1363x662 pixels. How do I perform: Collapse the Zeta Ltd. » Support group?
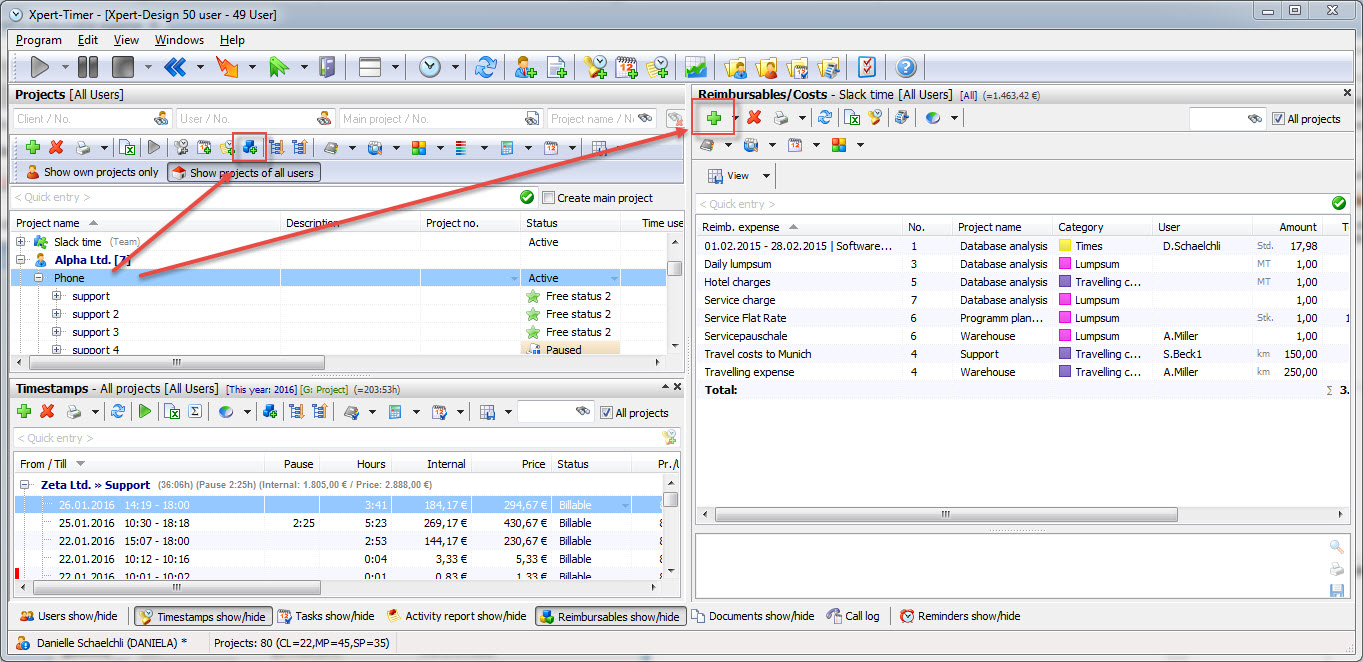click(x=26, y=484)
